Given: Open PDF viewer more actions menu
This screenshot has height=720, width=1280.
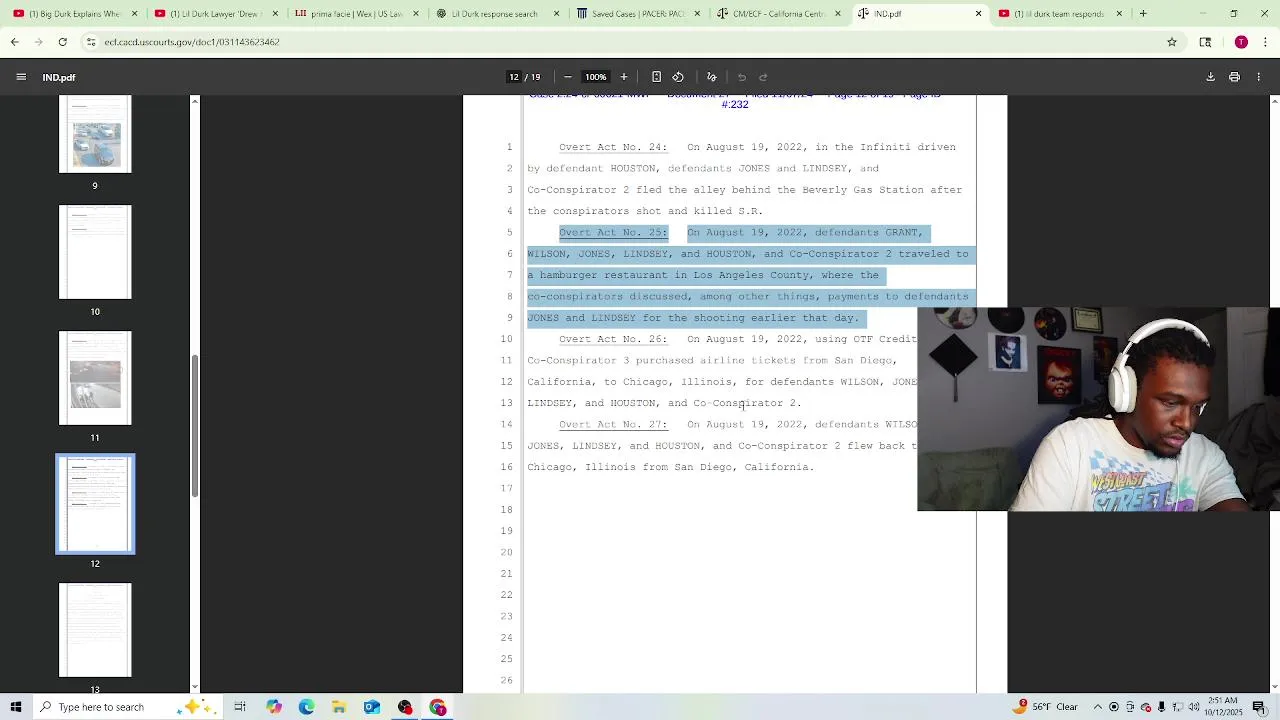Looking at the screenshot, I should point(1260,77).
